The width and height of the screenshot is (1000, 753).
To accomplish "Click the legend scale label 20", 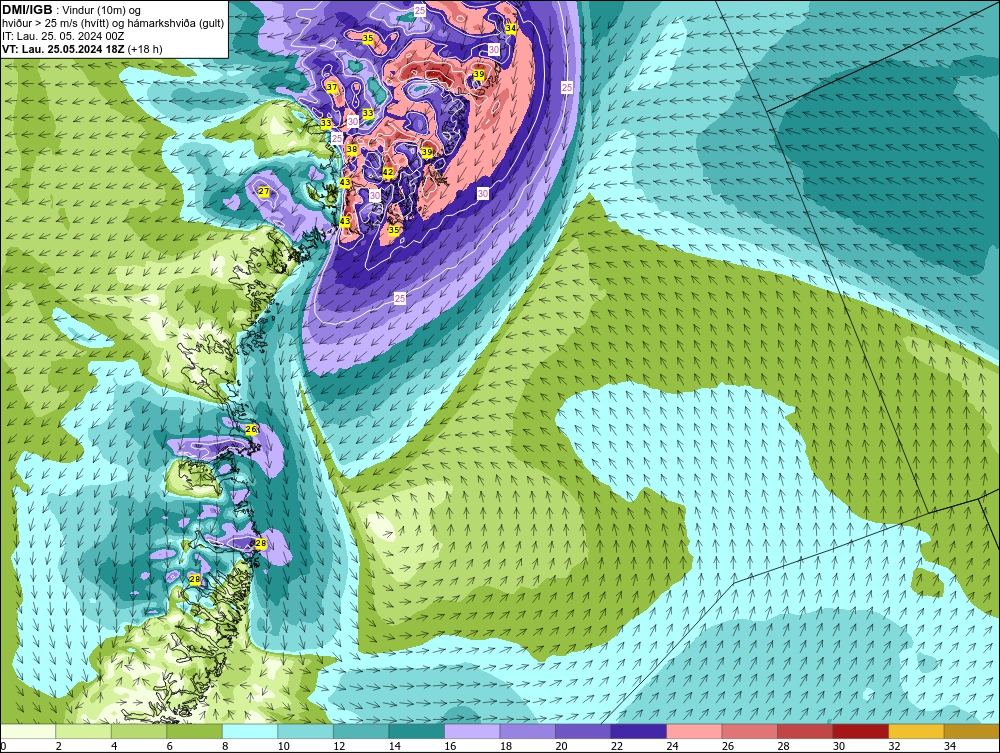I will (561, 746).
